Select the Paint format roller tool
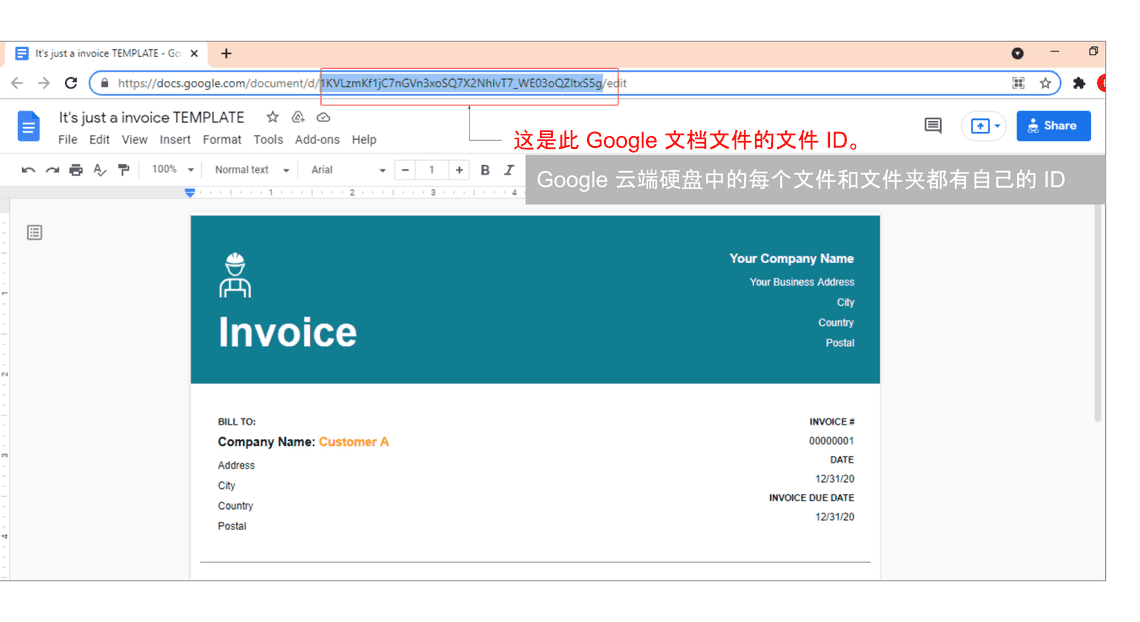1140x622 pixels. tap(124, 170)
